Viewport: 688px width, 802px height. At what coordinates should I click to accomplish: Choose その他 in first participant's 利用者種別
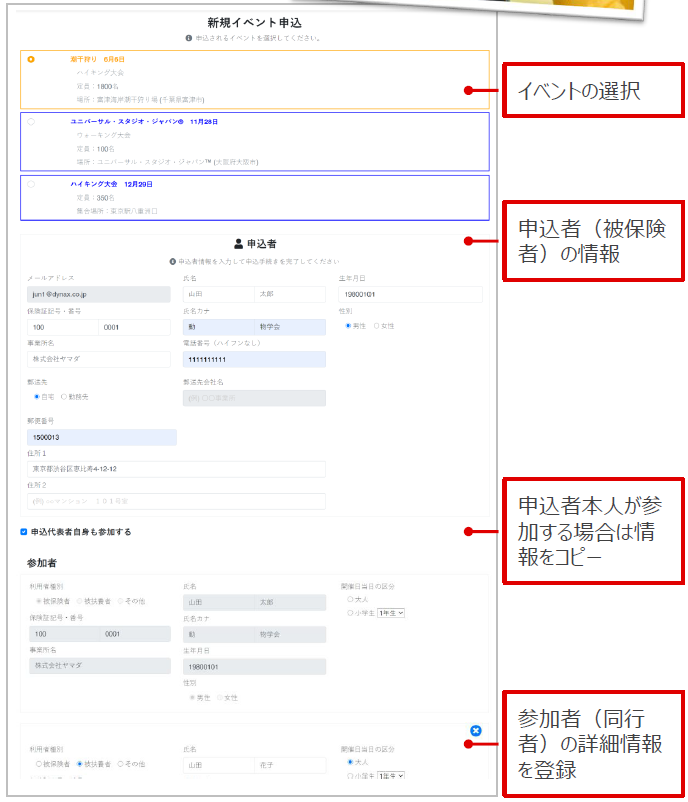121,601
